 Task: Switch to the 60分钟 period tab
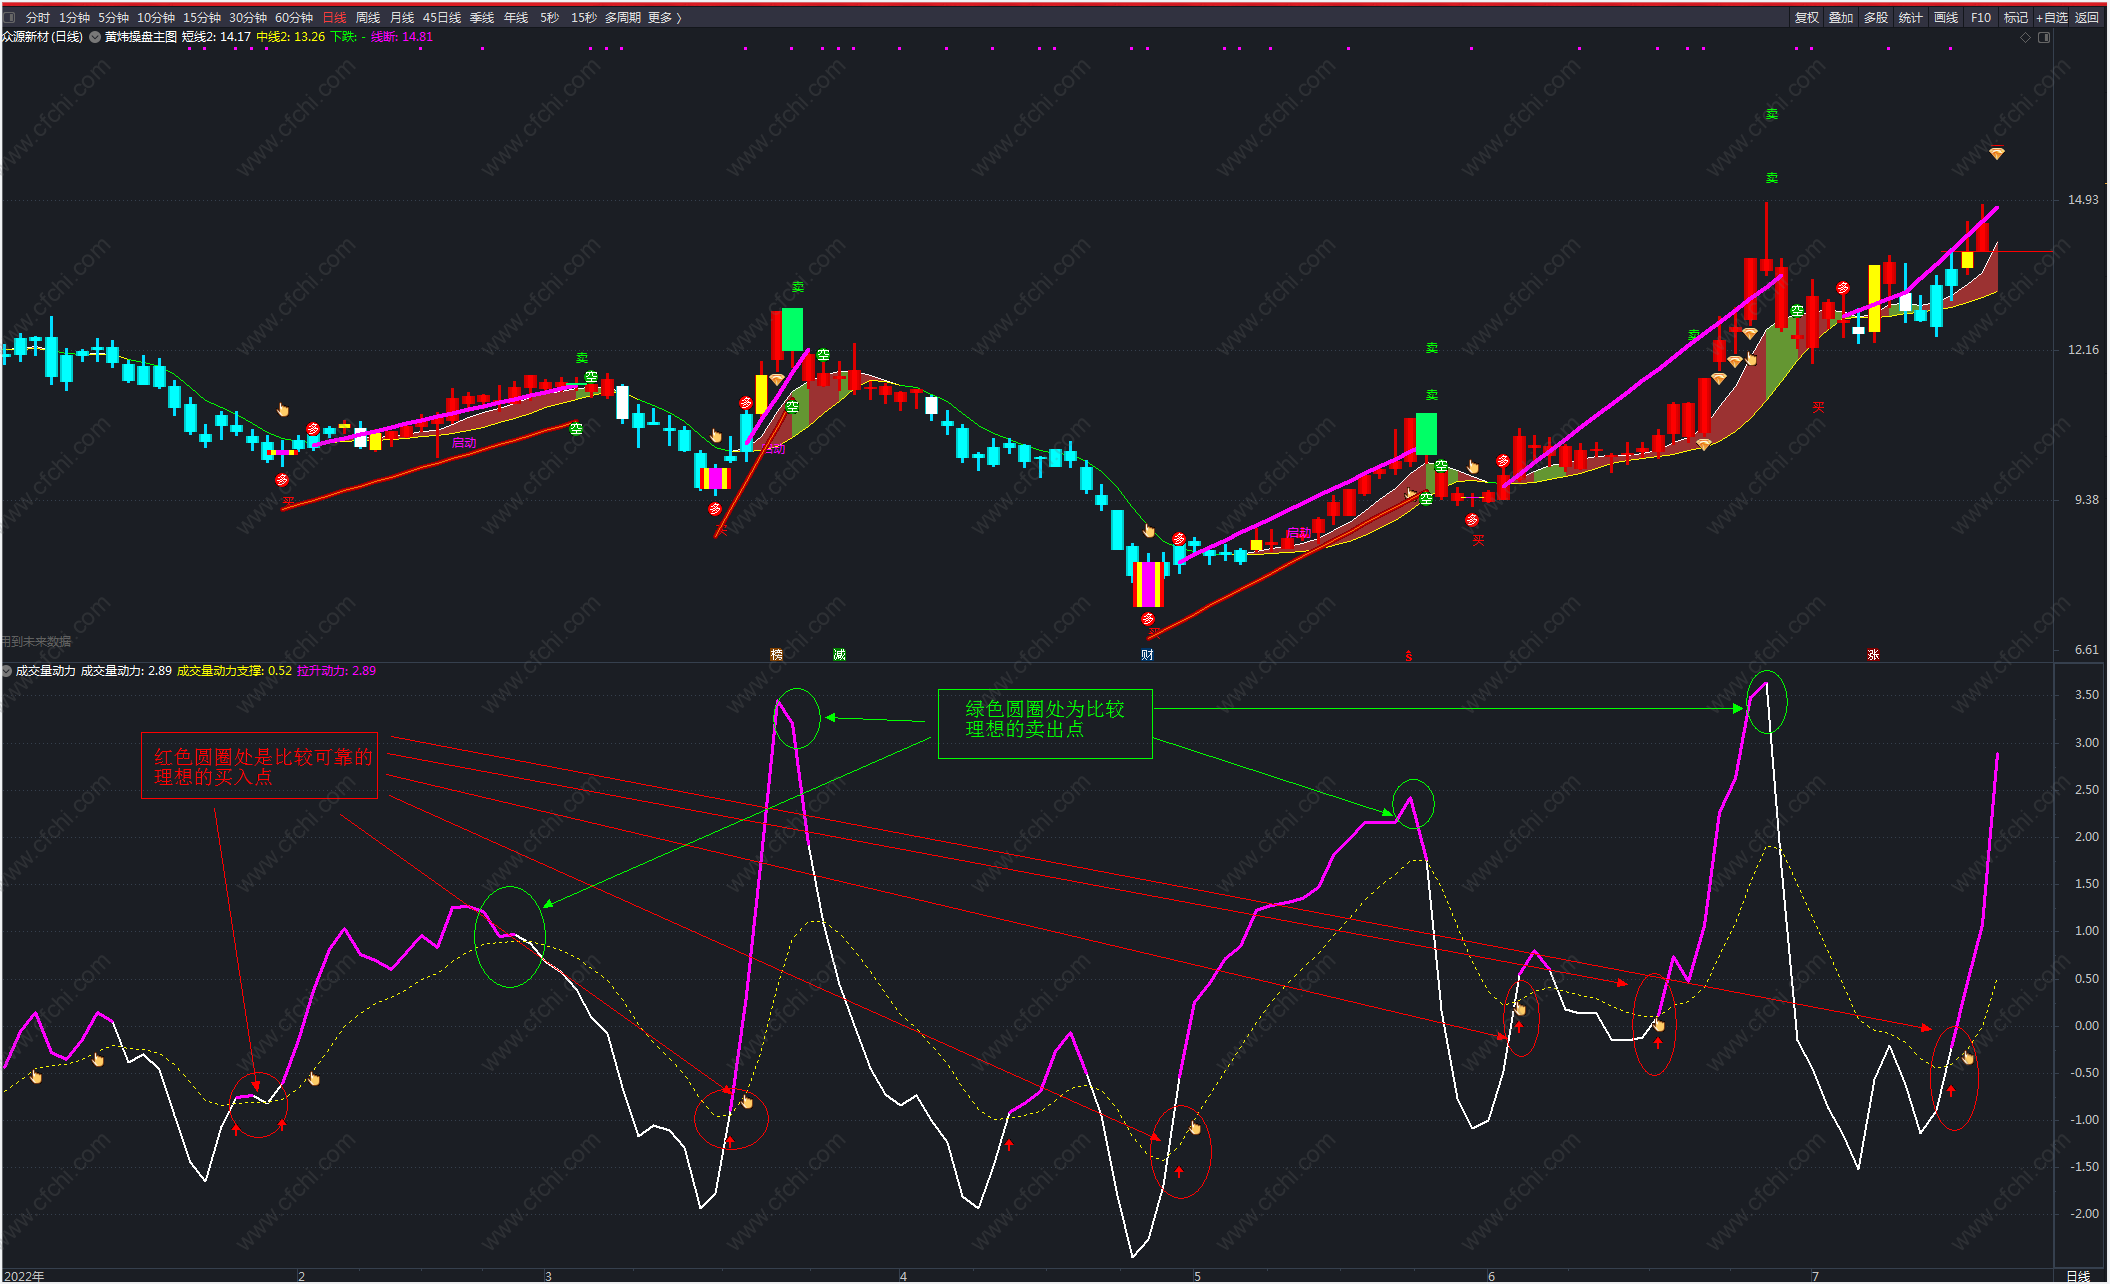point(294,17)
